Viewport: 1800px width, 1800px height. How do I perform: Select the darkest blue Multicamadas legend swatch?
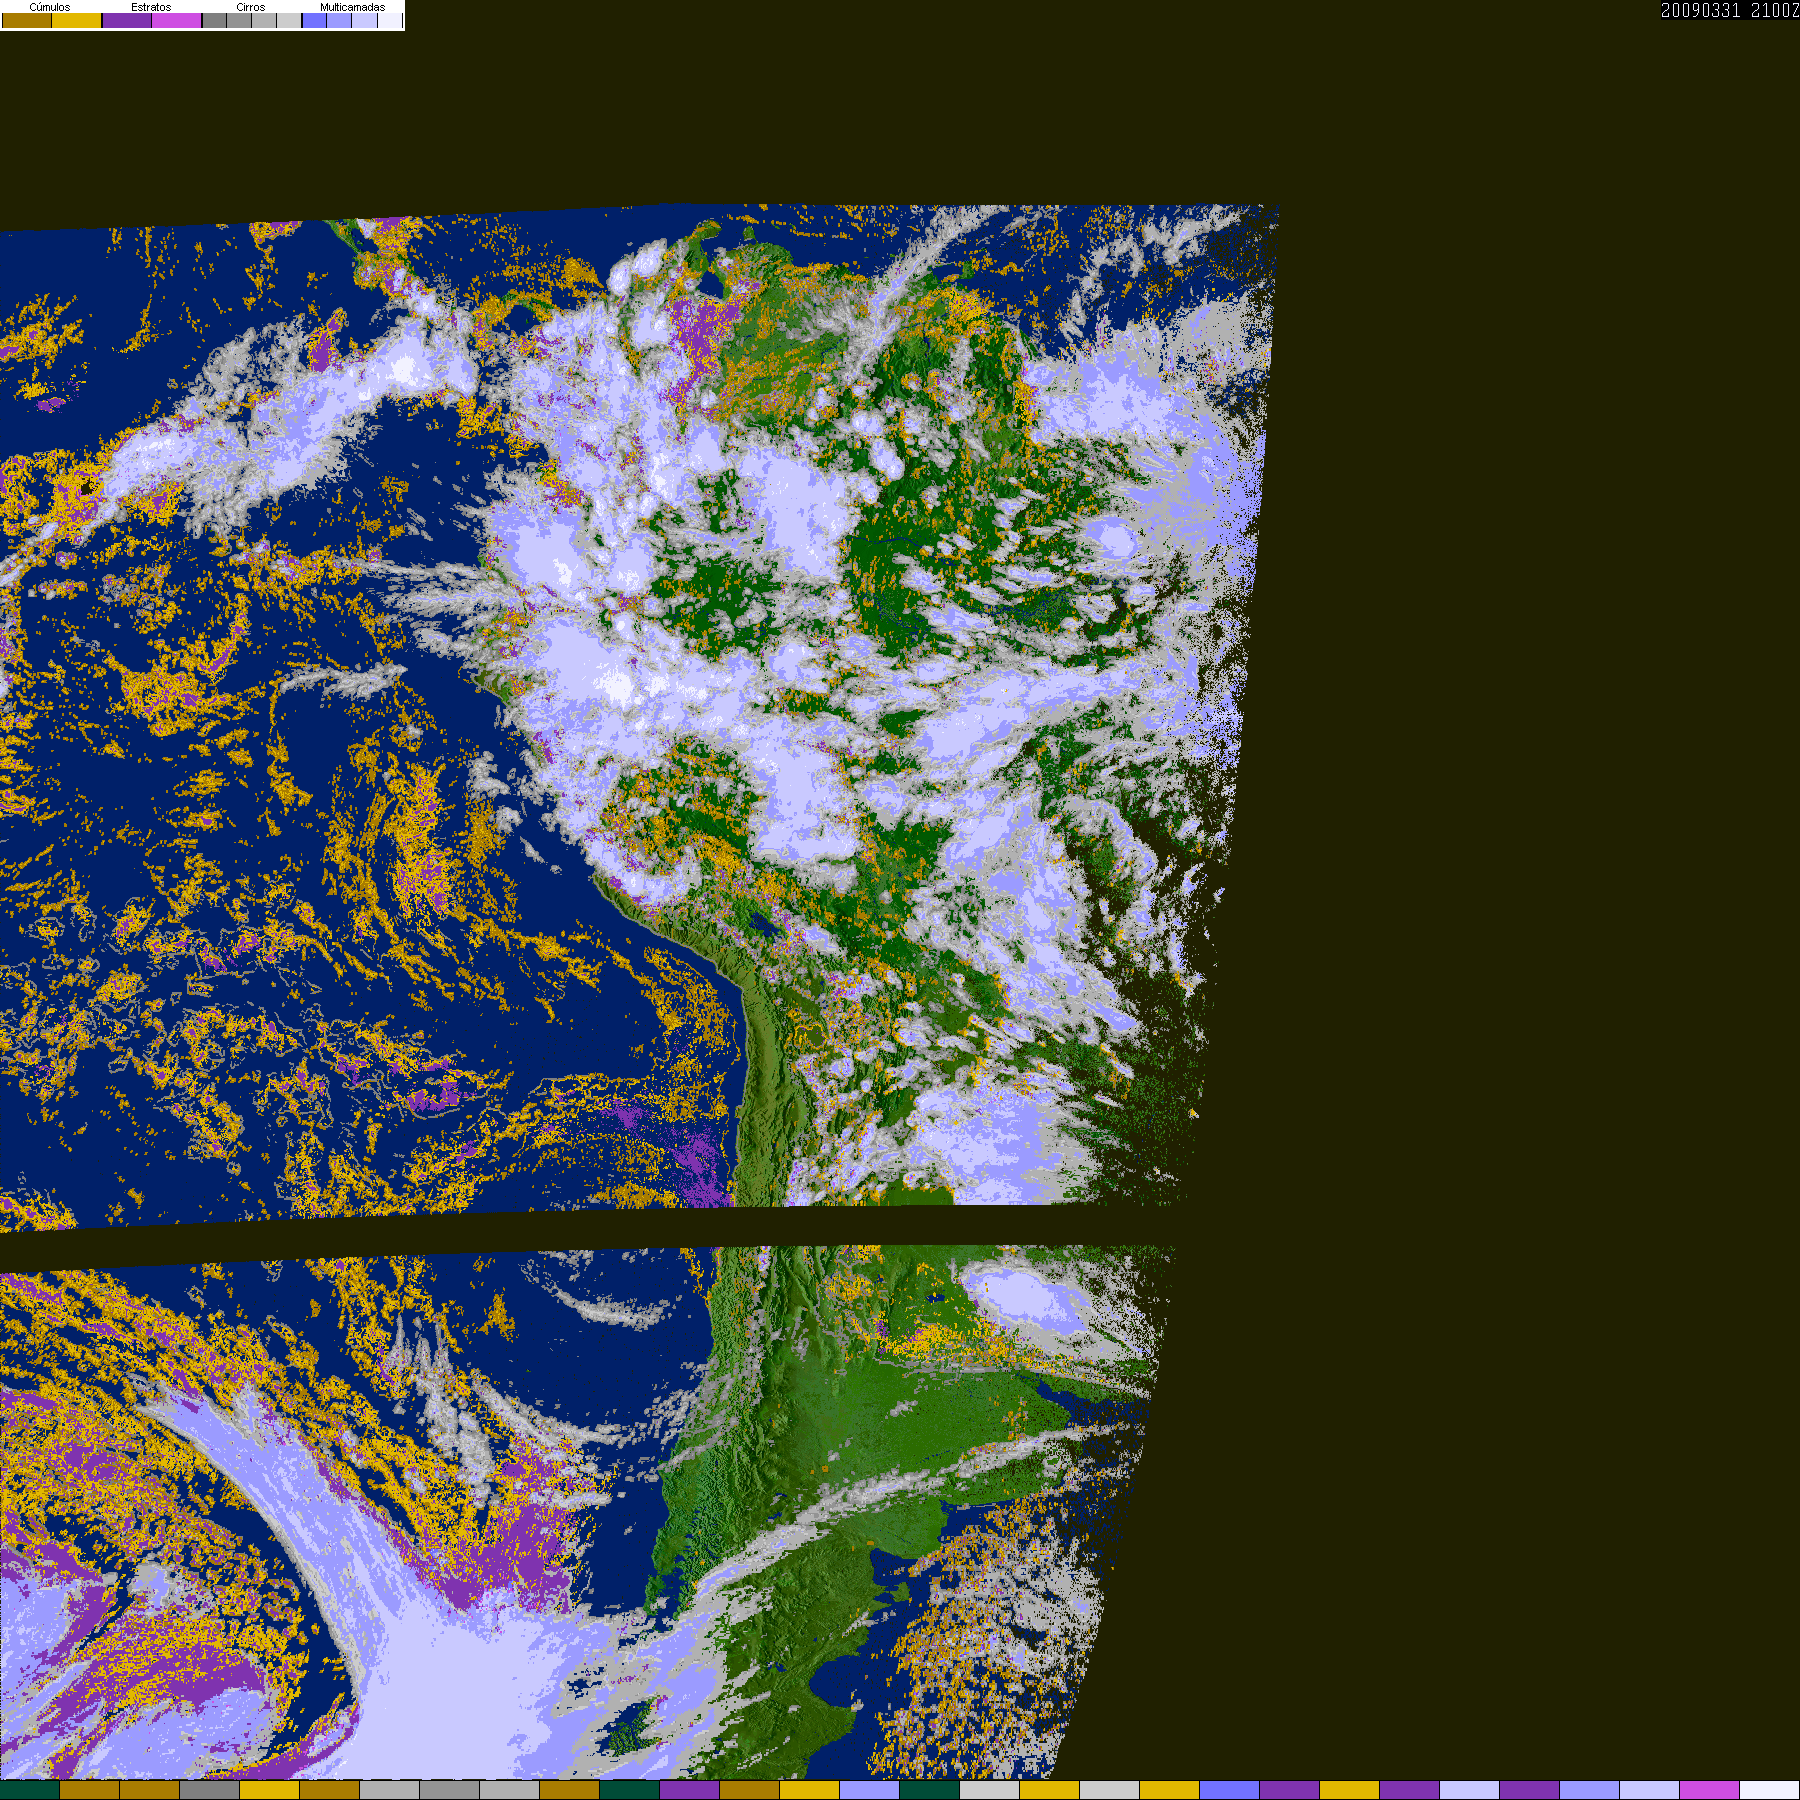coord(314,20)
